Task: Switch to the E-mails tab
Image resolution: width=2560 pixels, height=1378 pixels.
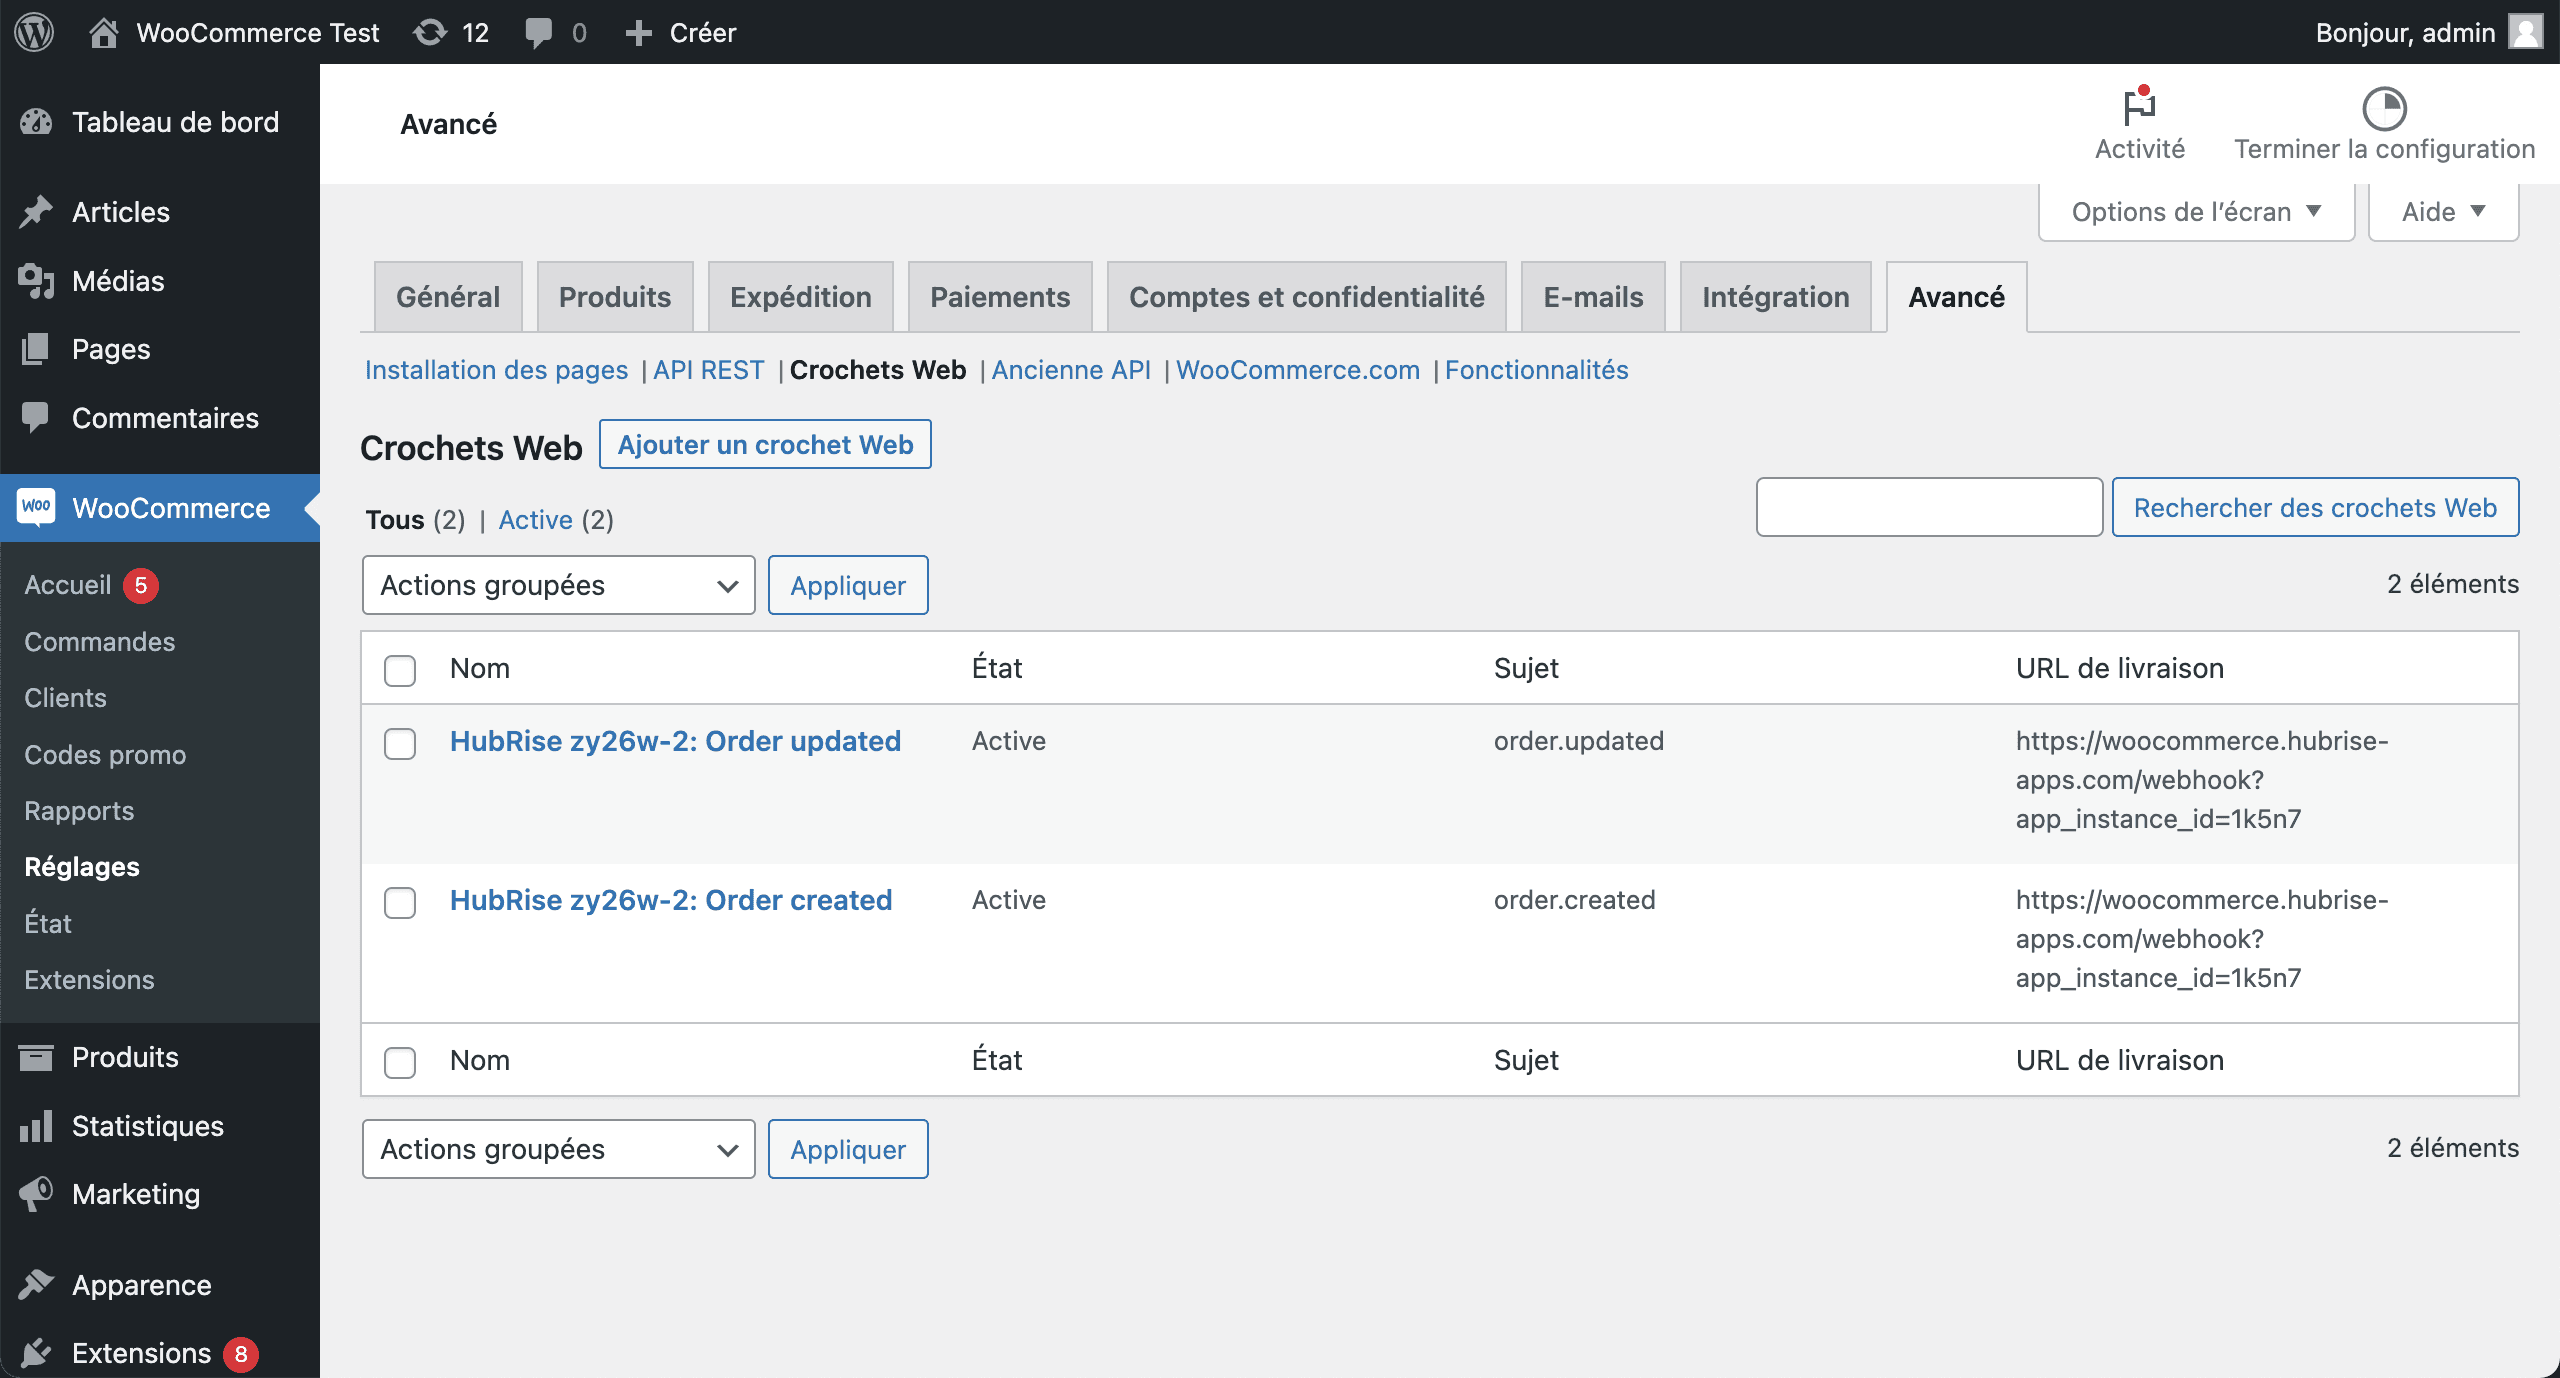Action: (1591, 295)
